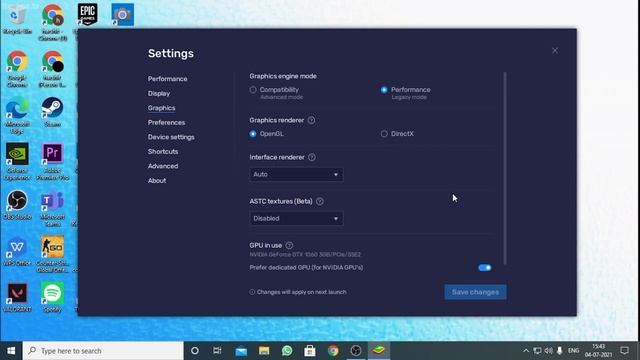This screenshot has width=640, height=360.
Task: Open the Recycle Bin desktop icon
Action: click(17, 19)
